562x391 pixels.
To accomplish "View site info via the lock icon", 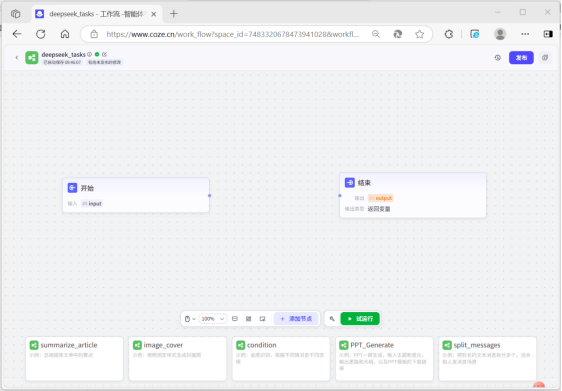I will click(94, 34).
